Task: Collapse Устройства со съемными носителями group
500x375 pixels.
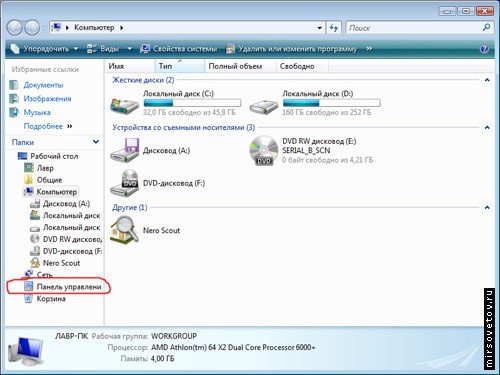Action: click(x=487, y=127)
